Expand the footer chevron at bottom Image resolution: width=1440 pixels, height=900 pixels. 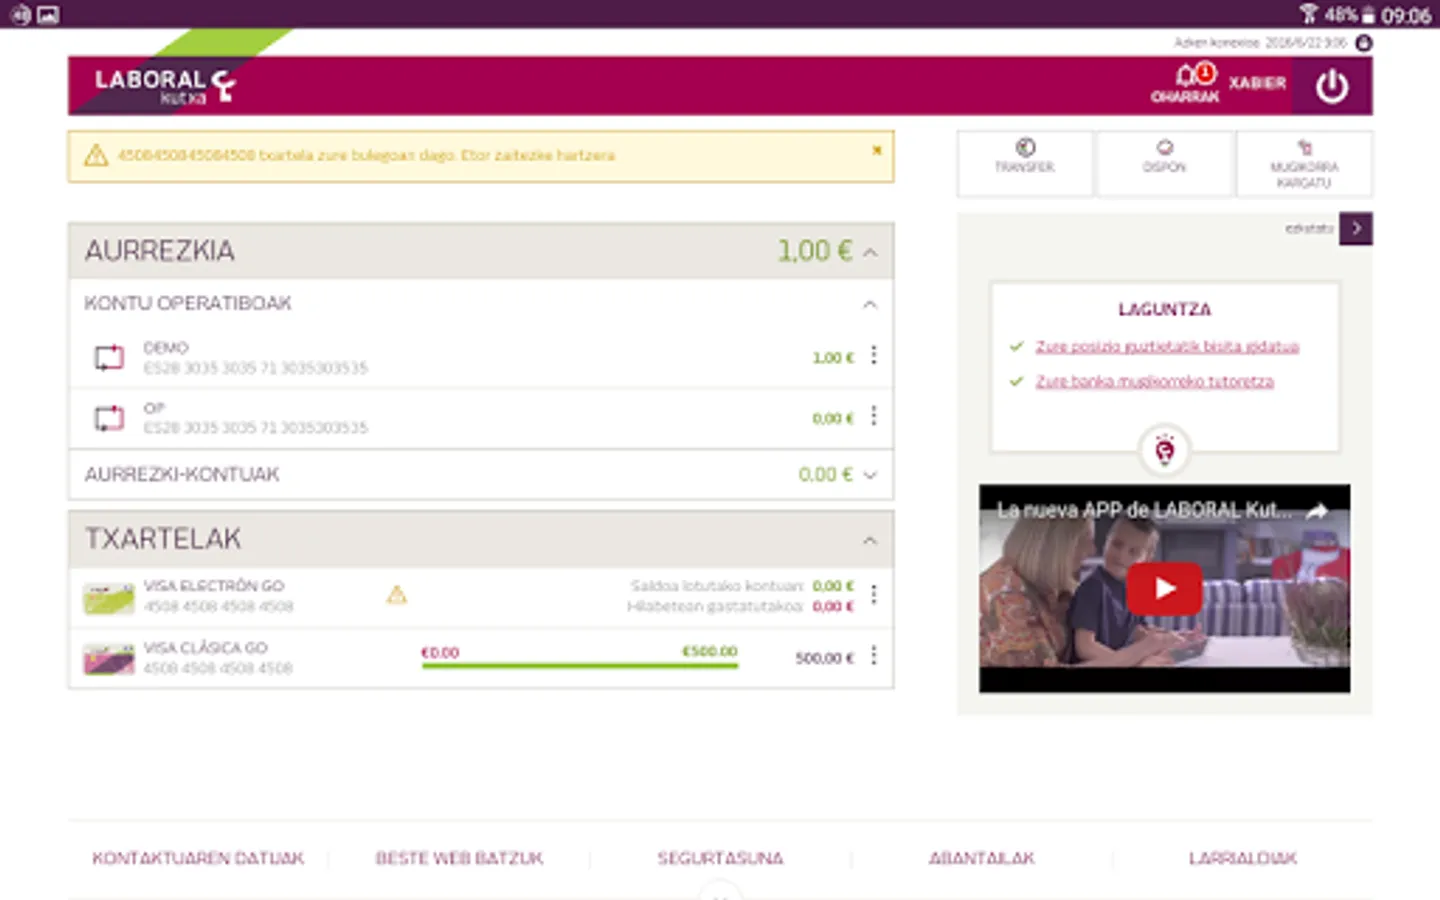(x=720, y=891)
